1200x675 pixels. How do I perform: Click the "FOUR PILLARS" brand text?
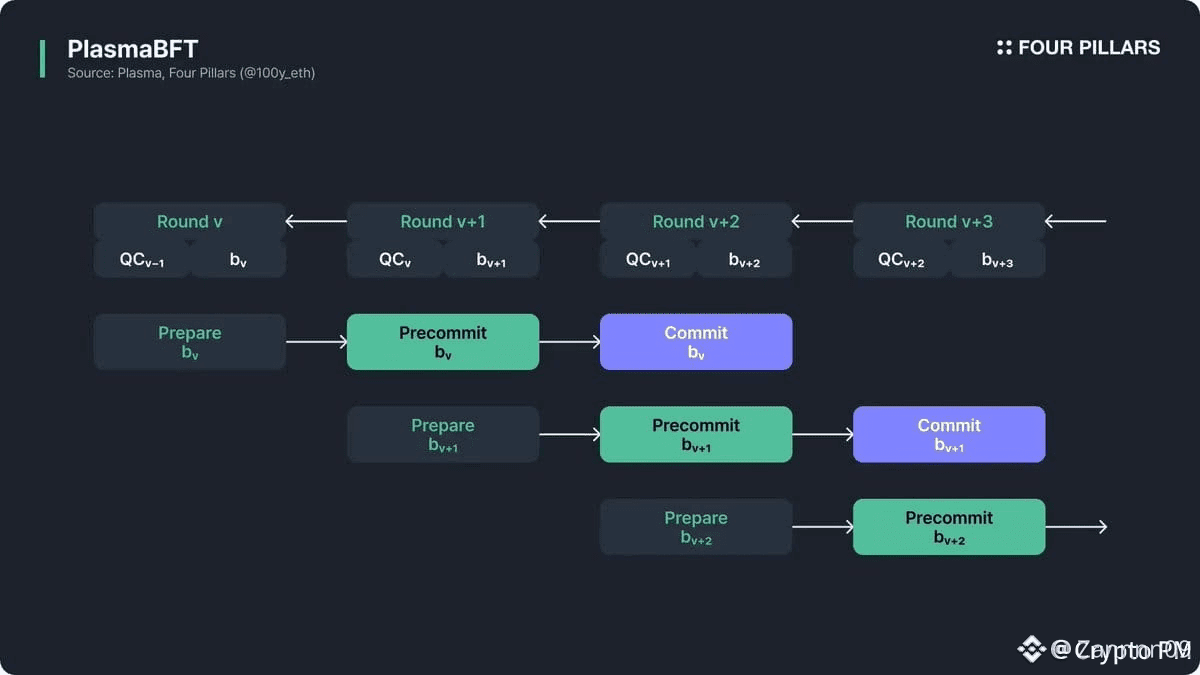pyautogui.click(x=1089, y=47)
